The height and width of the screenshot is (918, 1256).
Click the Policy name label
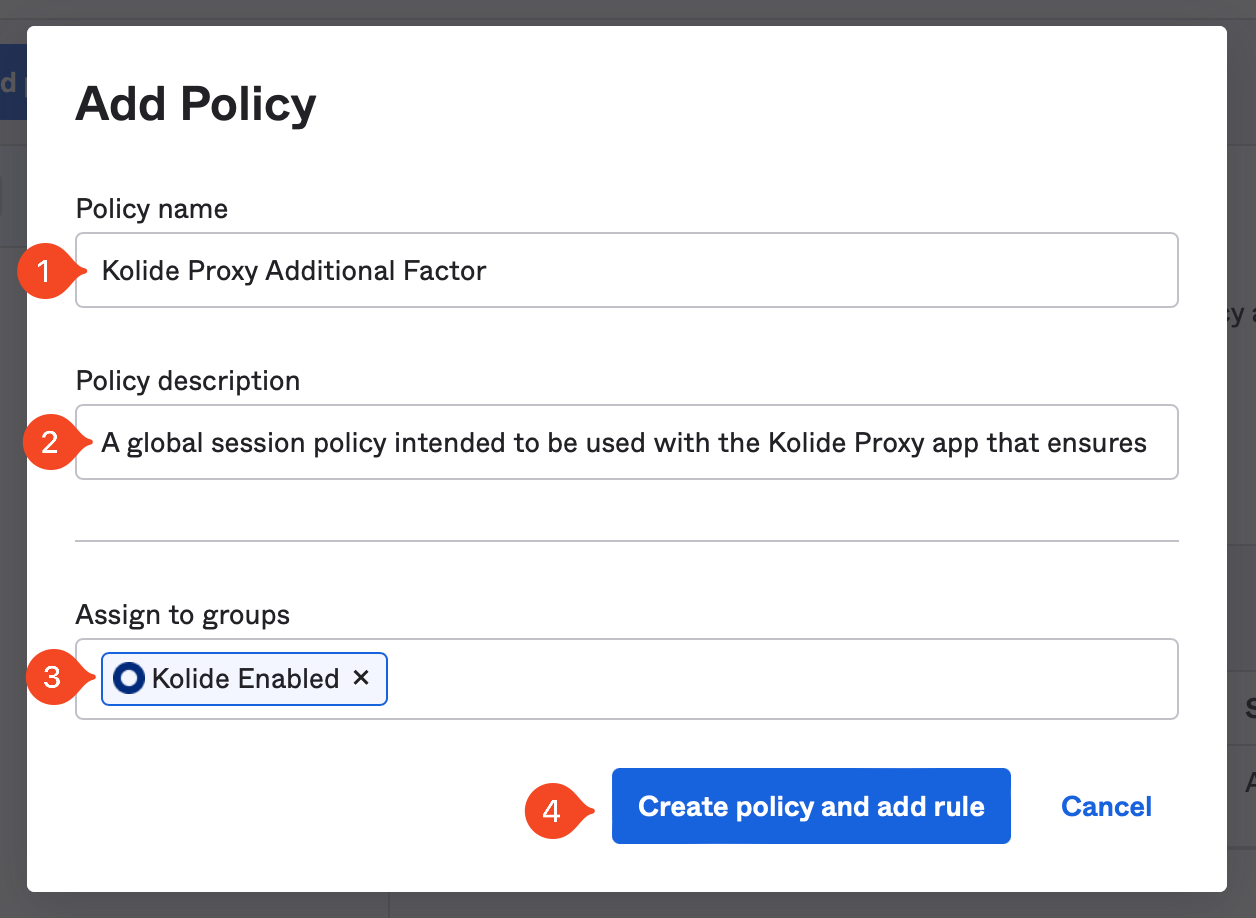(152, 209)
